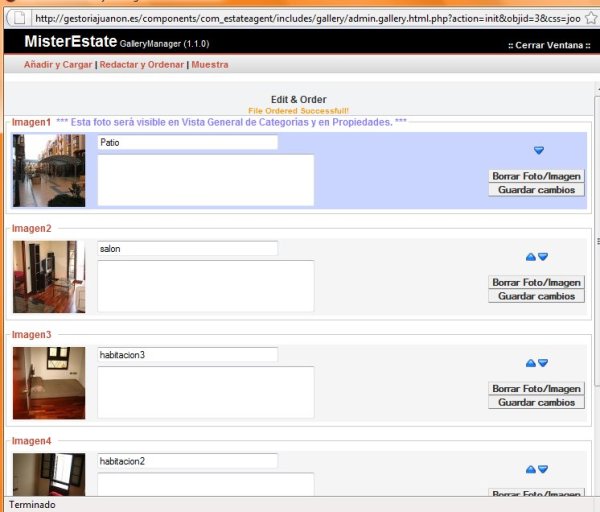
Task: Click the habitacion2 photo thumbnail
Action: 49,474
